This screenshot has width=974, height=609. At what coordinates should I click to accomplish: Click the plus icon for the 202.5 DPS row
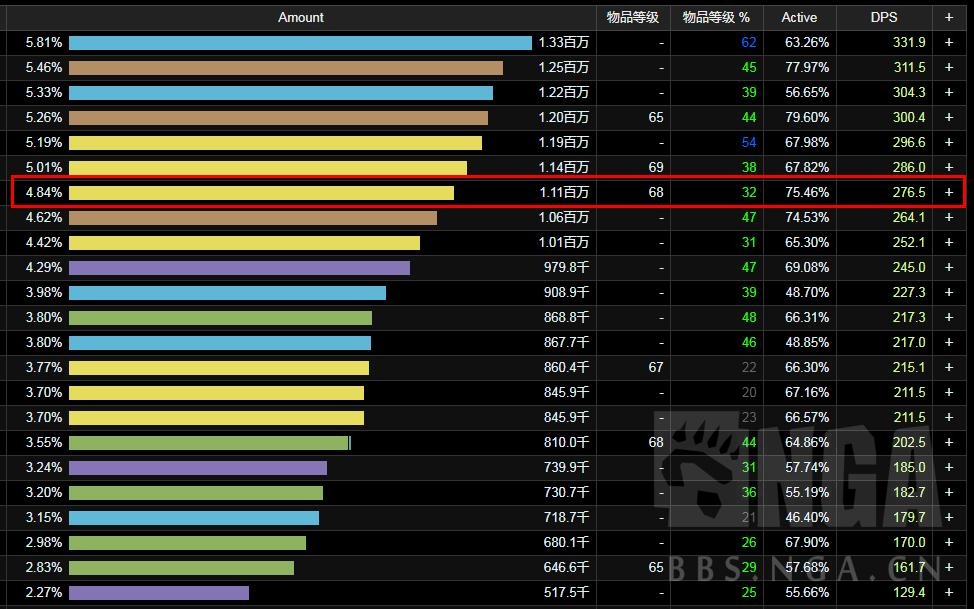pos(949,442)
